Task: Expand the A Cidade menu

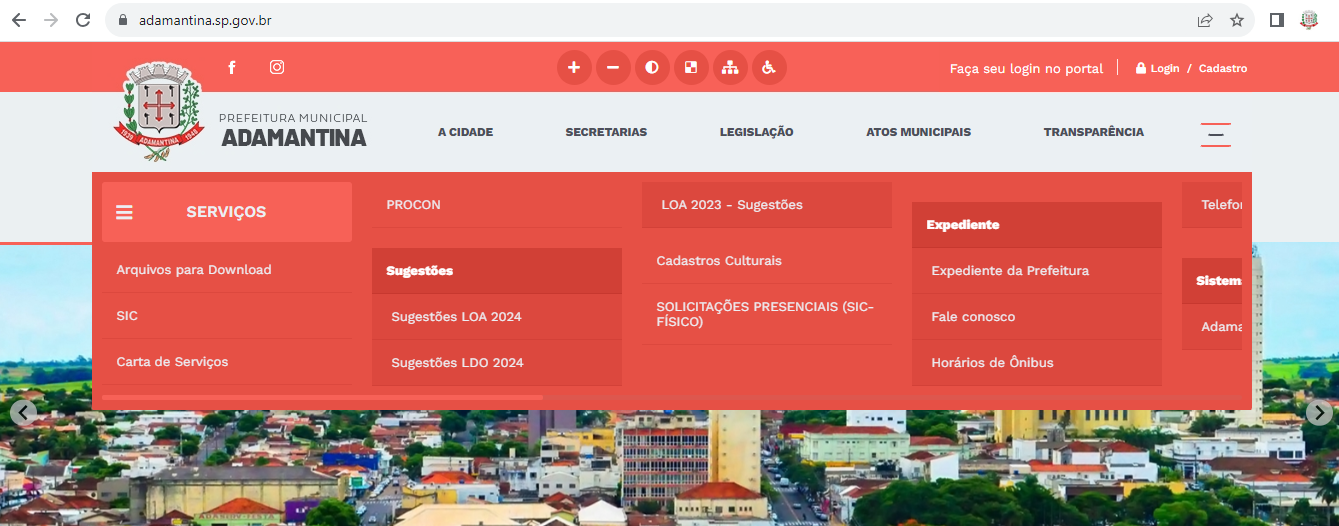Action: tap(465, 132)
